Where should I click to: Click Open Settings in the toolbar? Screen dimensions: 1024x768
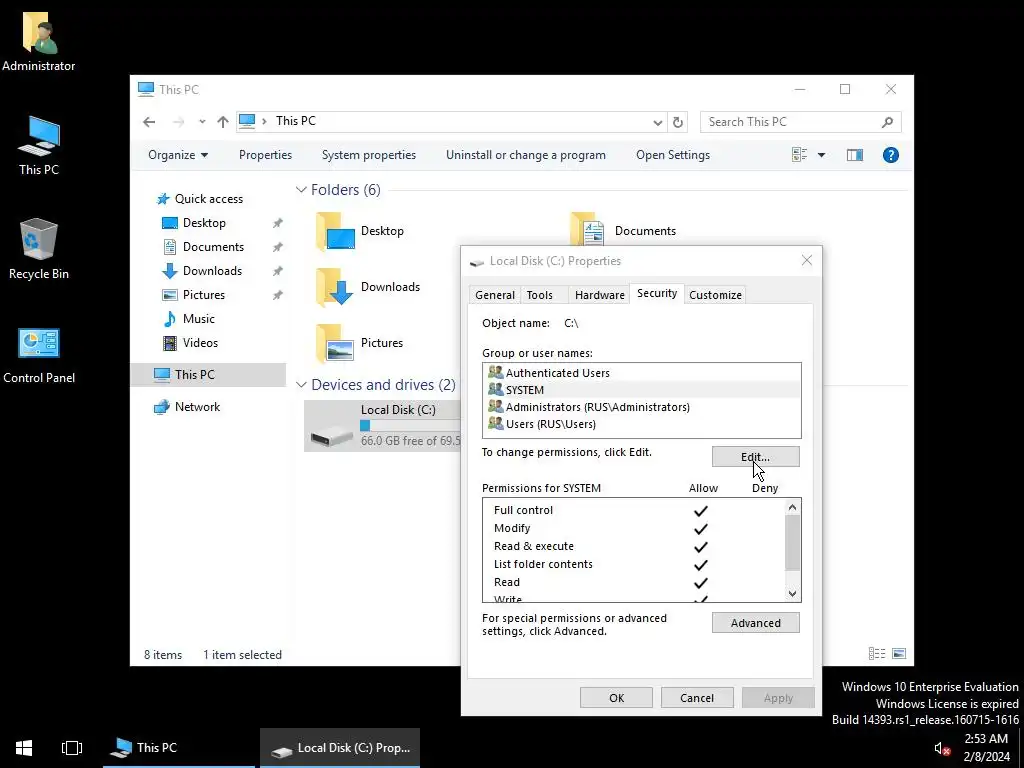point(673,155)
